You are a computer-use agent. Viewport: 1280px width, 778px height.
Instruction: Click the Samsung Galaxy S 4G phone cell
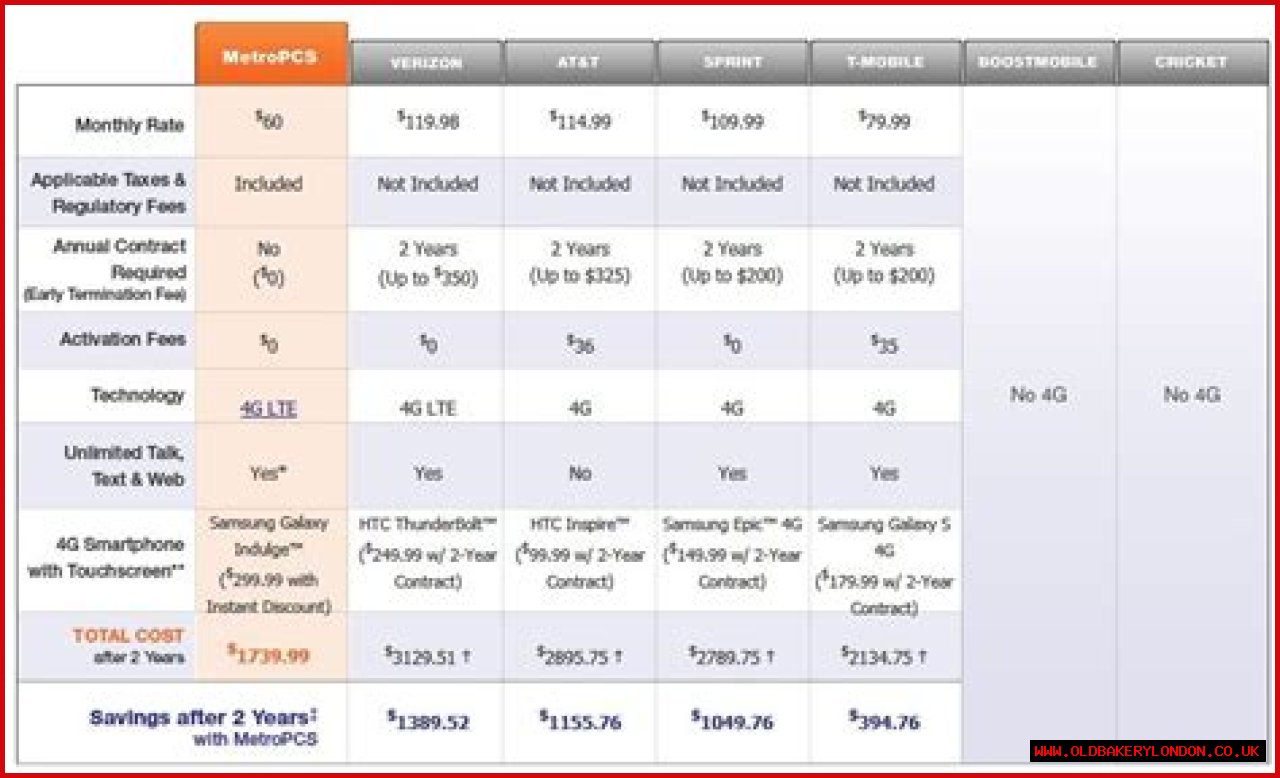884,566
